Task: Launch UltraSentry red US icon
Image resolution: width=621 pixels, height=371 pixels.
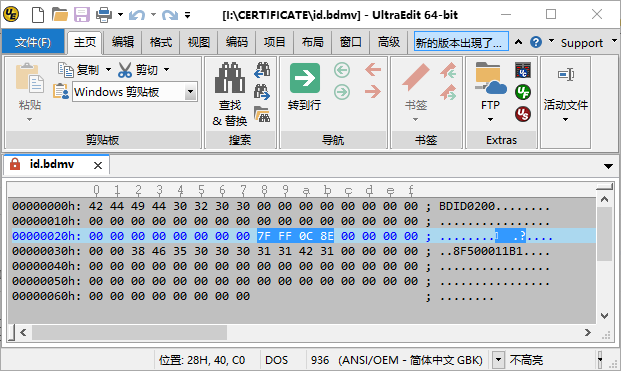Action: [x=523, y=114]
